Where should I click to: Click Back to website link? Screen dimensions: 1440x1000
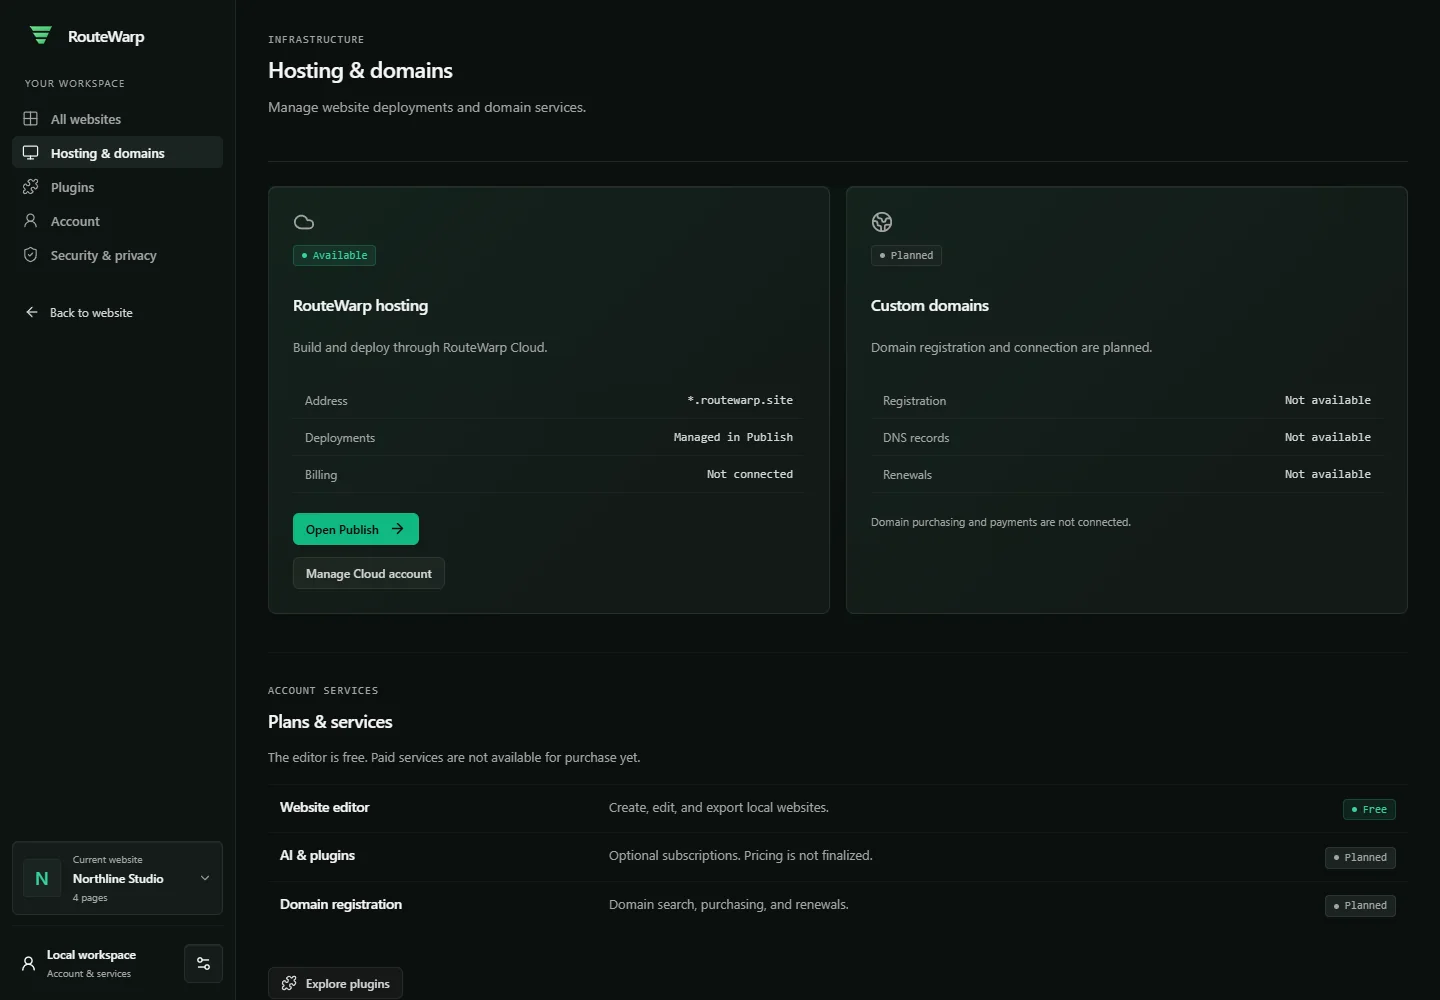tap(79, 312)
